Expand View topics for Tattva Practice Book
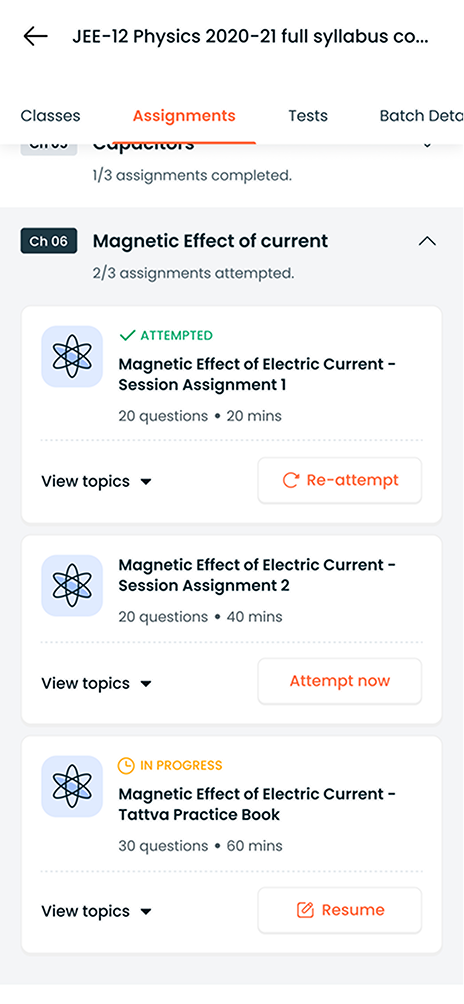The image size is (464, 1004). pos(97,911)
